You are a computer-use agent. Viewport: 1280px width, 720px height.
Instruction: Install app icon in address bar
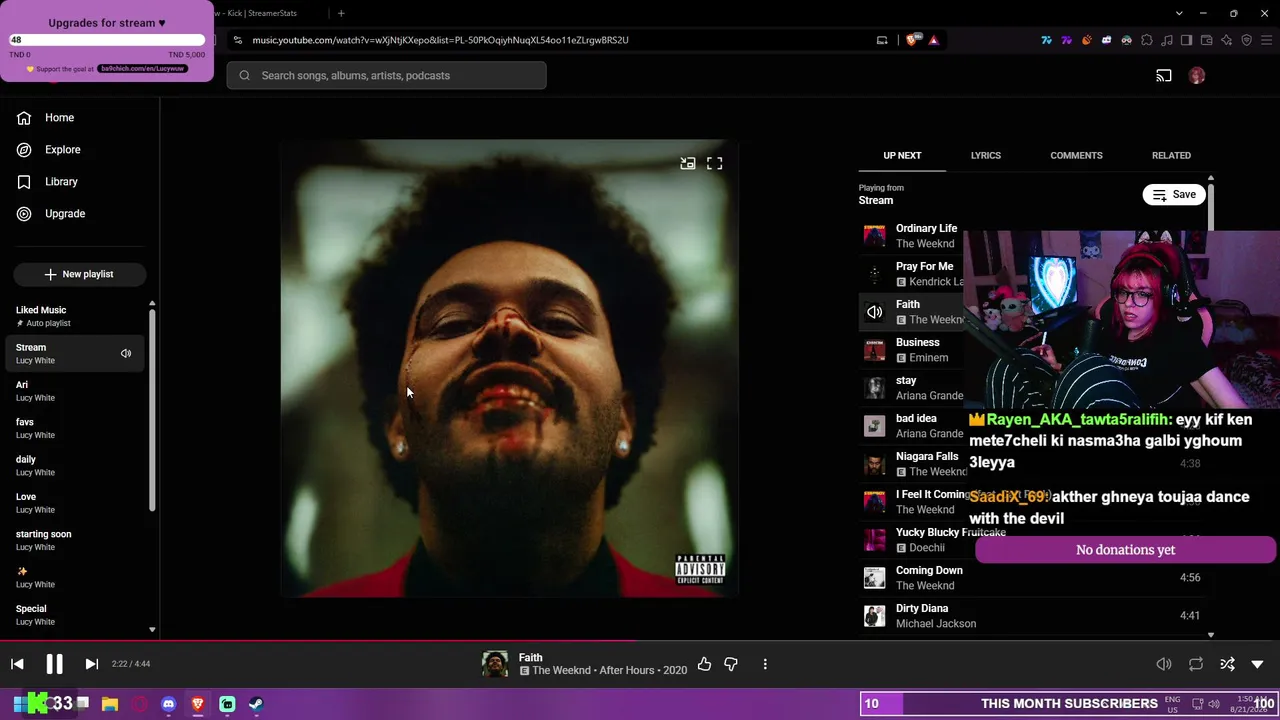882,40
